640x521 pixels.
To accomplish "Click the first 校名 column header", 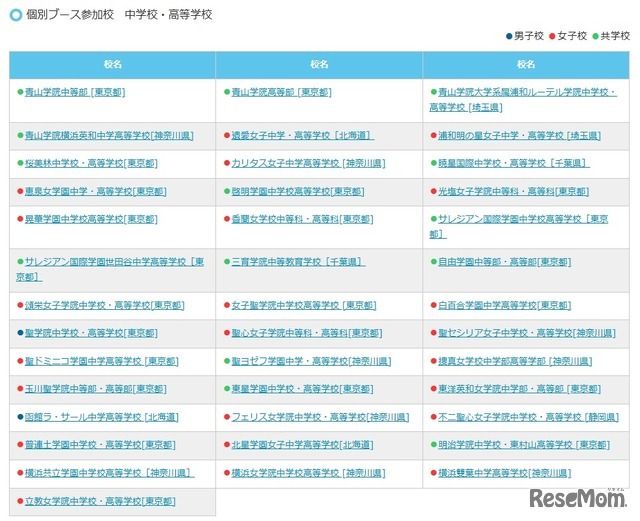I will [x=112, y=63].
